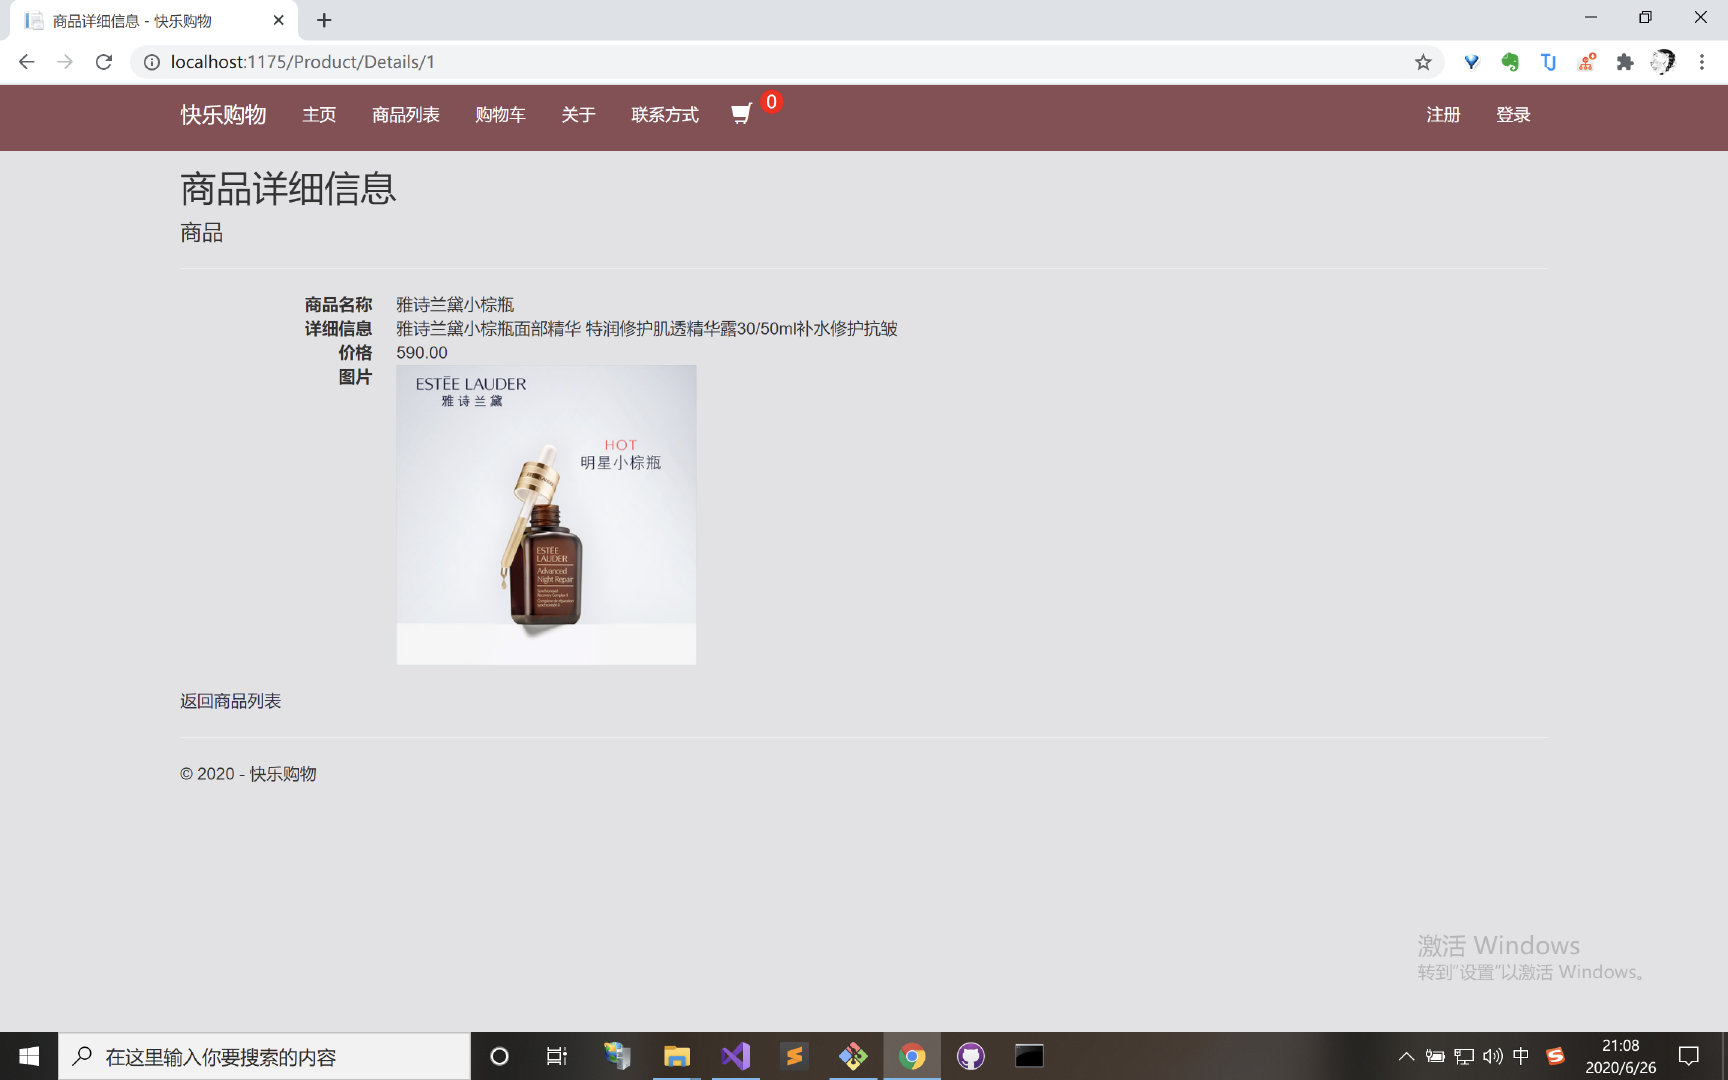
Task: Open the blue Y extension icon
Action: [1471, 62]
